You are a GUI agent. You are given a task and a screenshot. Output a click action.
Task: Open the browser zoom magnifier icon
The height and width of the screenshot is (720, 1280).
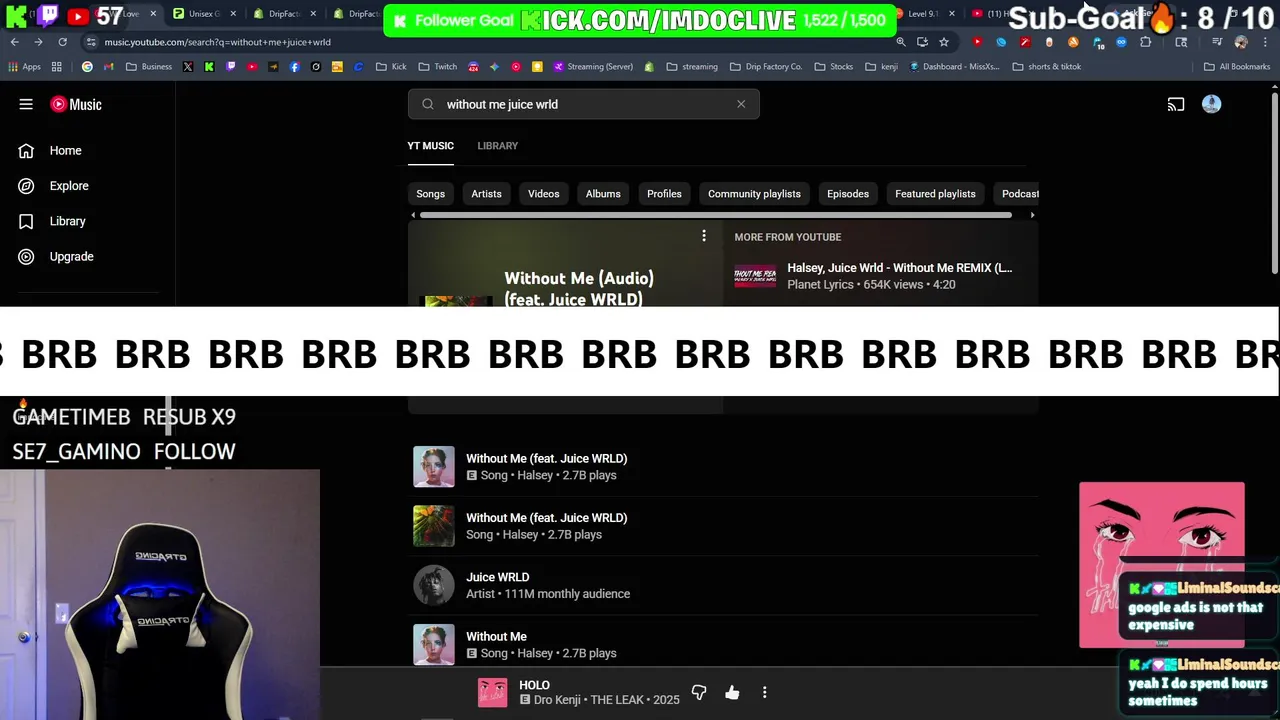click(x=901, y=42)
